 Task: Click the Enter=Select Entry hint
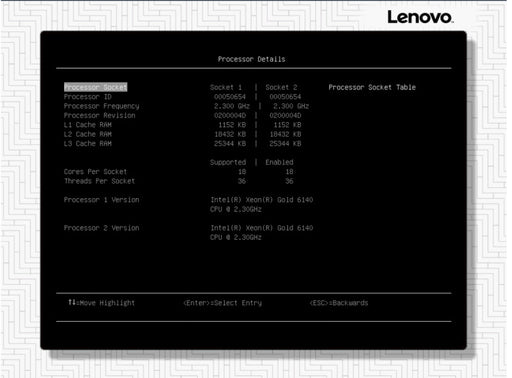[x=223, y=303]
